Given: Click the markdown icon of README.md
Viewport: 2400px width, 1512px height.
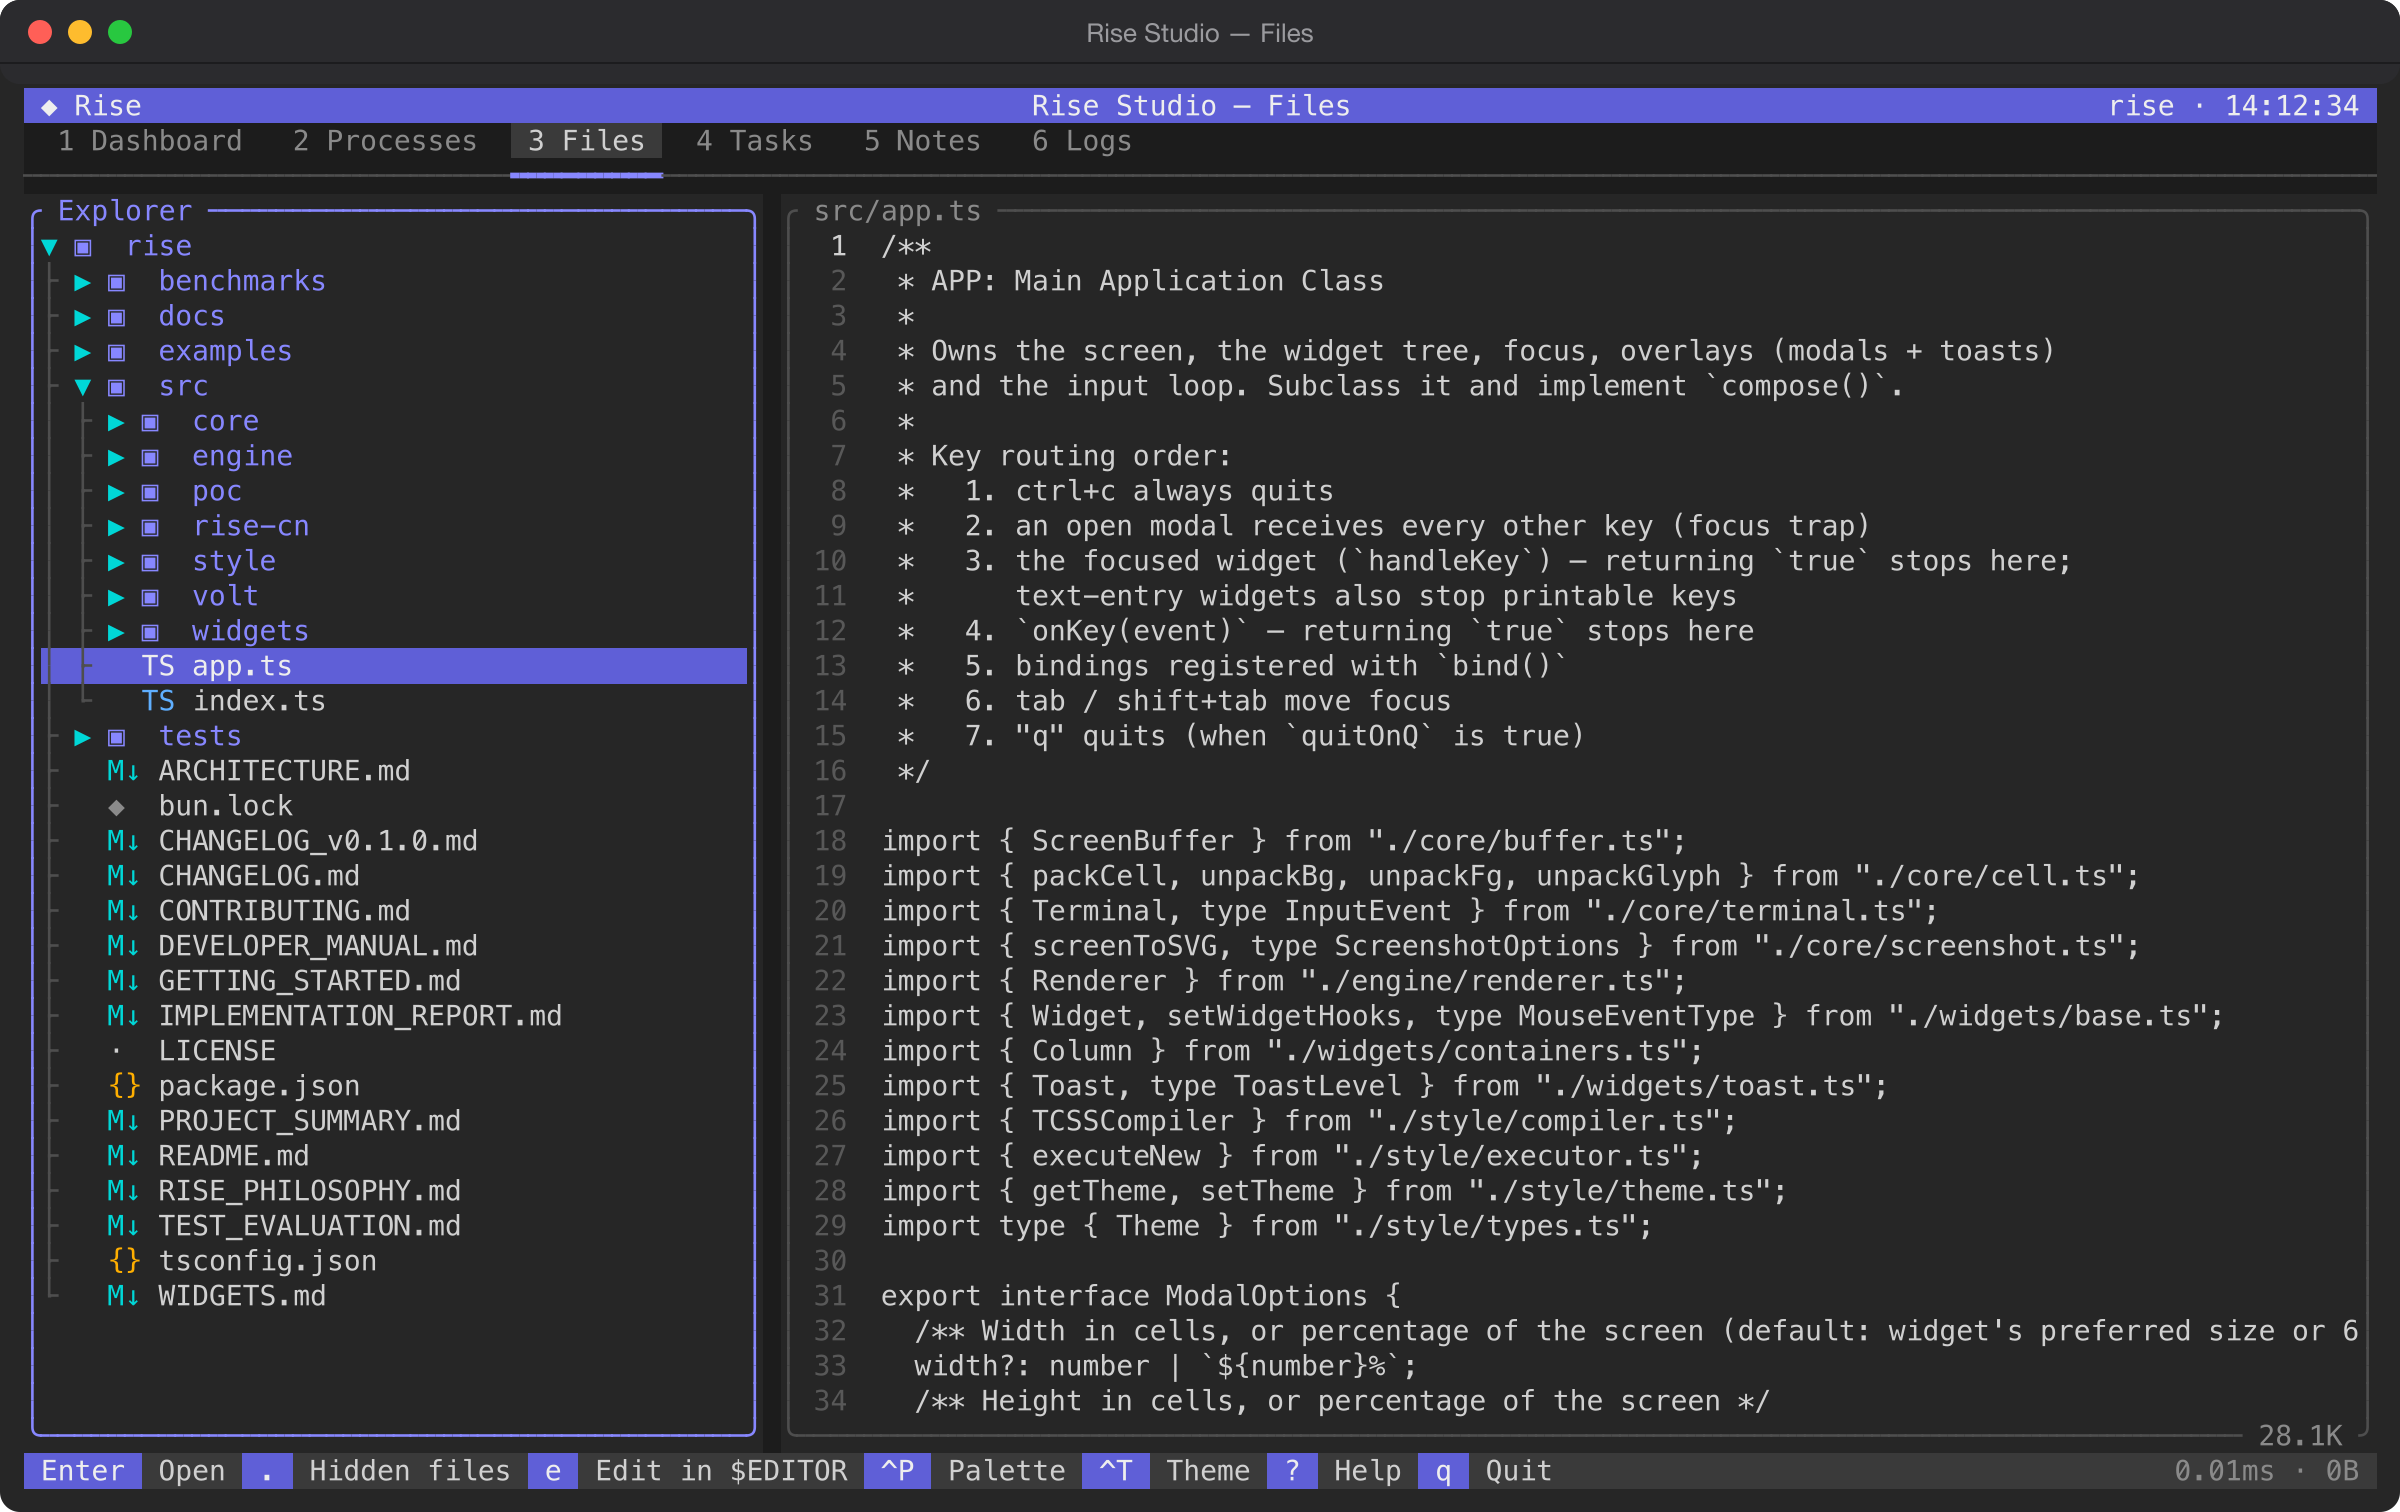Looking at the screenshot, I should click(x=123, y=1156).
